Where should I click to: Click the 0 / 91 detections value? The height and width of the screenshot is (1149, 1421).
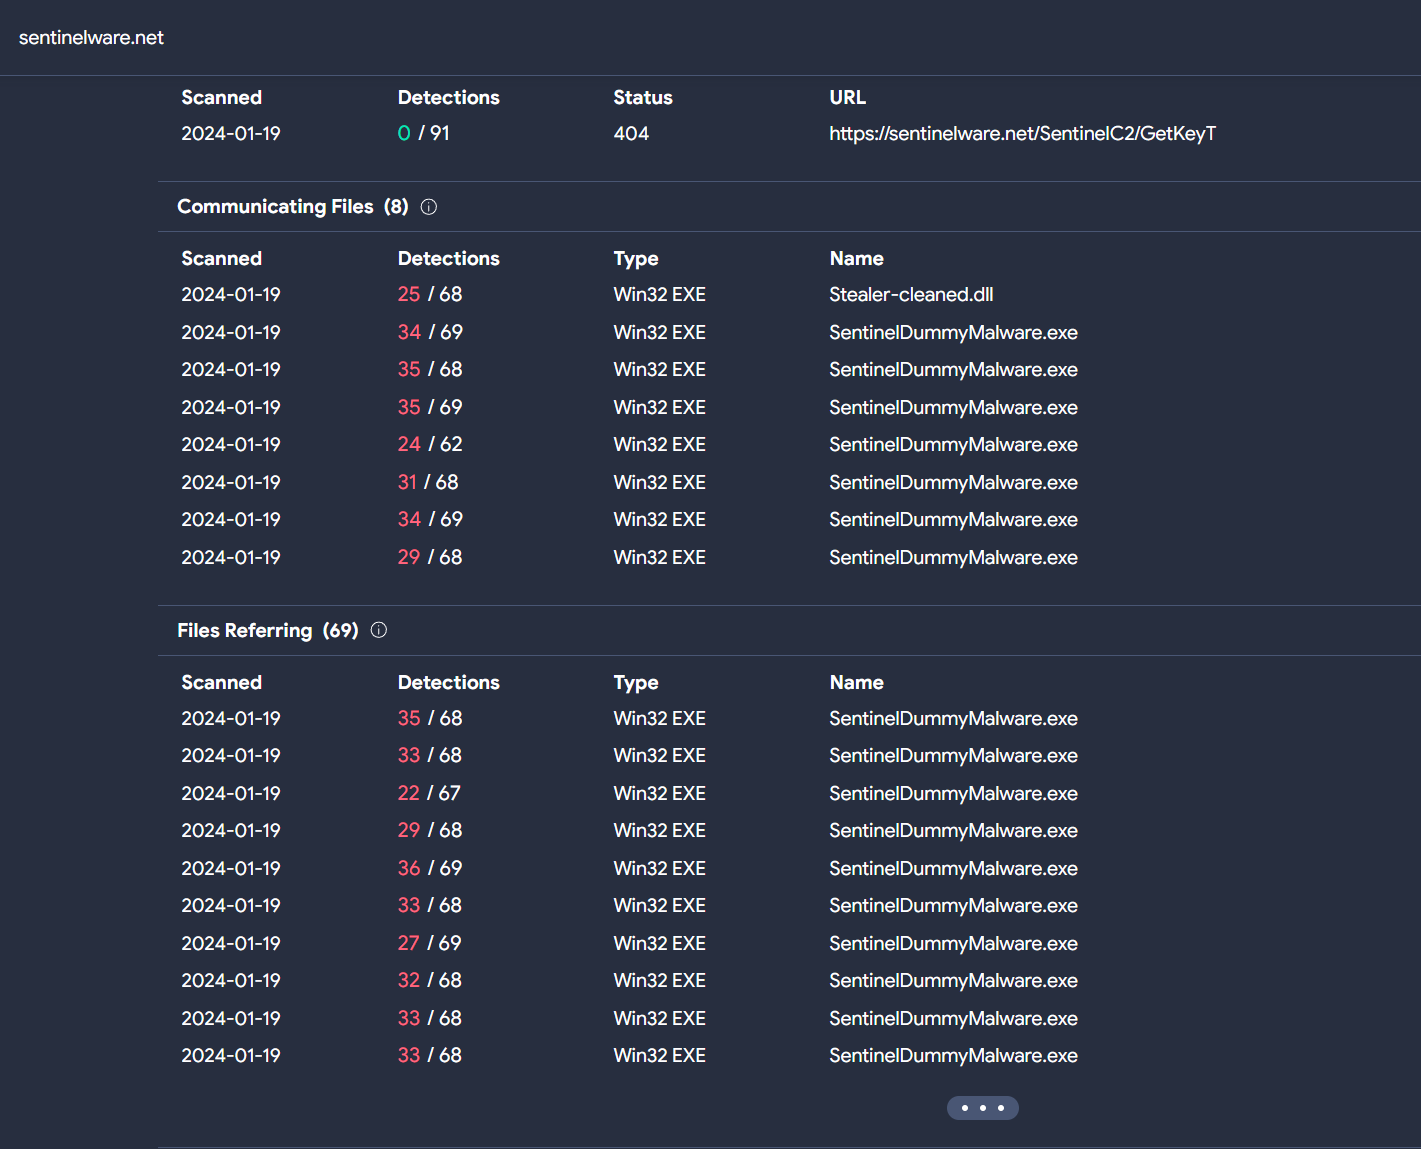point(423,134)
